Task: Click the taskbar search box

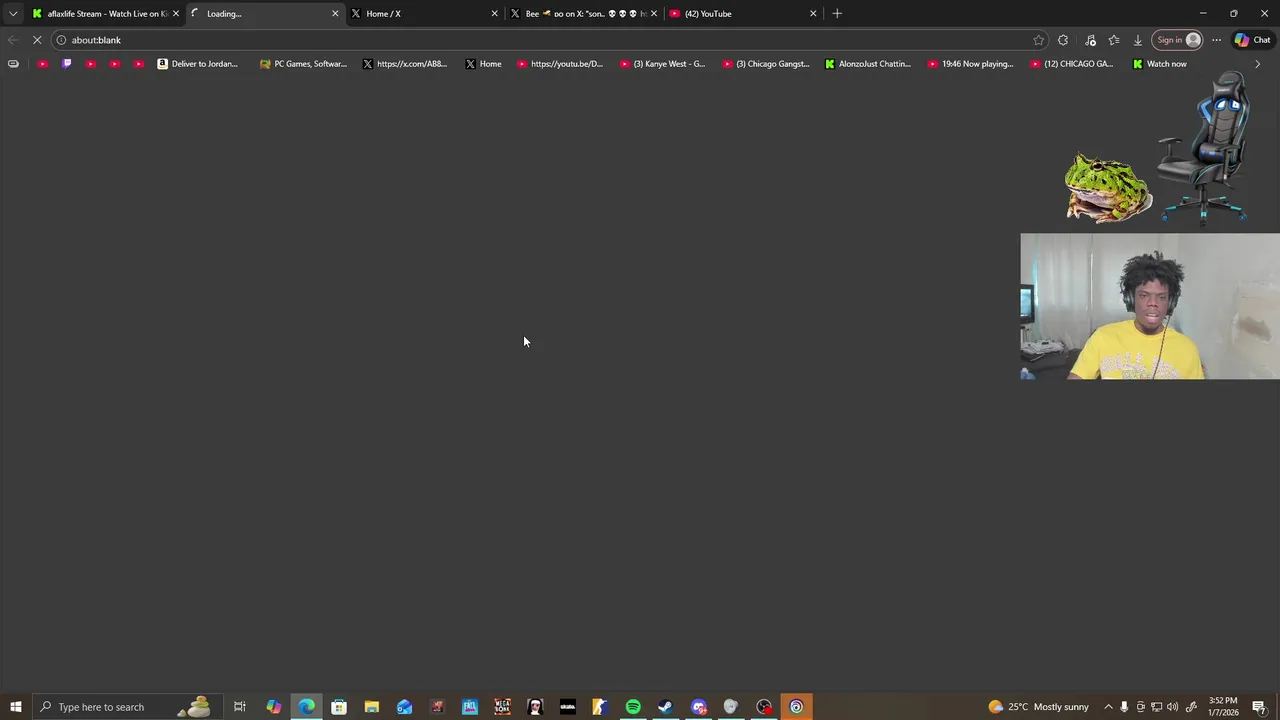Action: 126,707
